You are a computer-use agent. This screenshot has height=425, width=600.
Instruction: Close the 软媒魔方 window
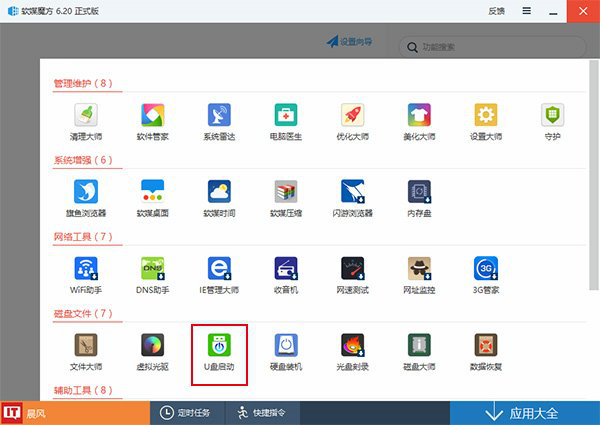583,11
